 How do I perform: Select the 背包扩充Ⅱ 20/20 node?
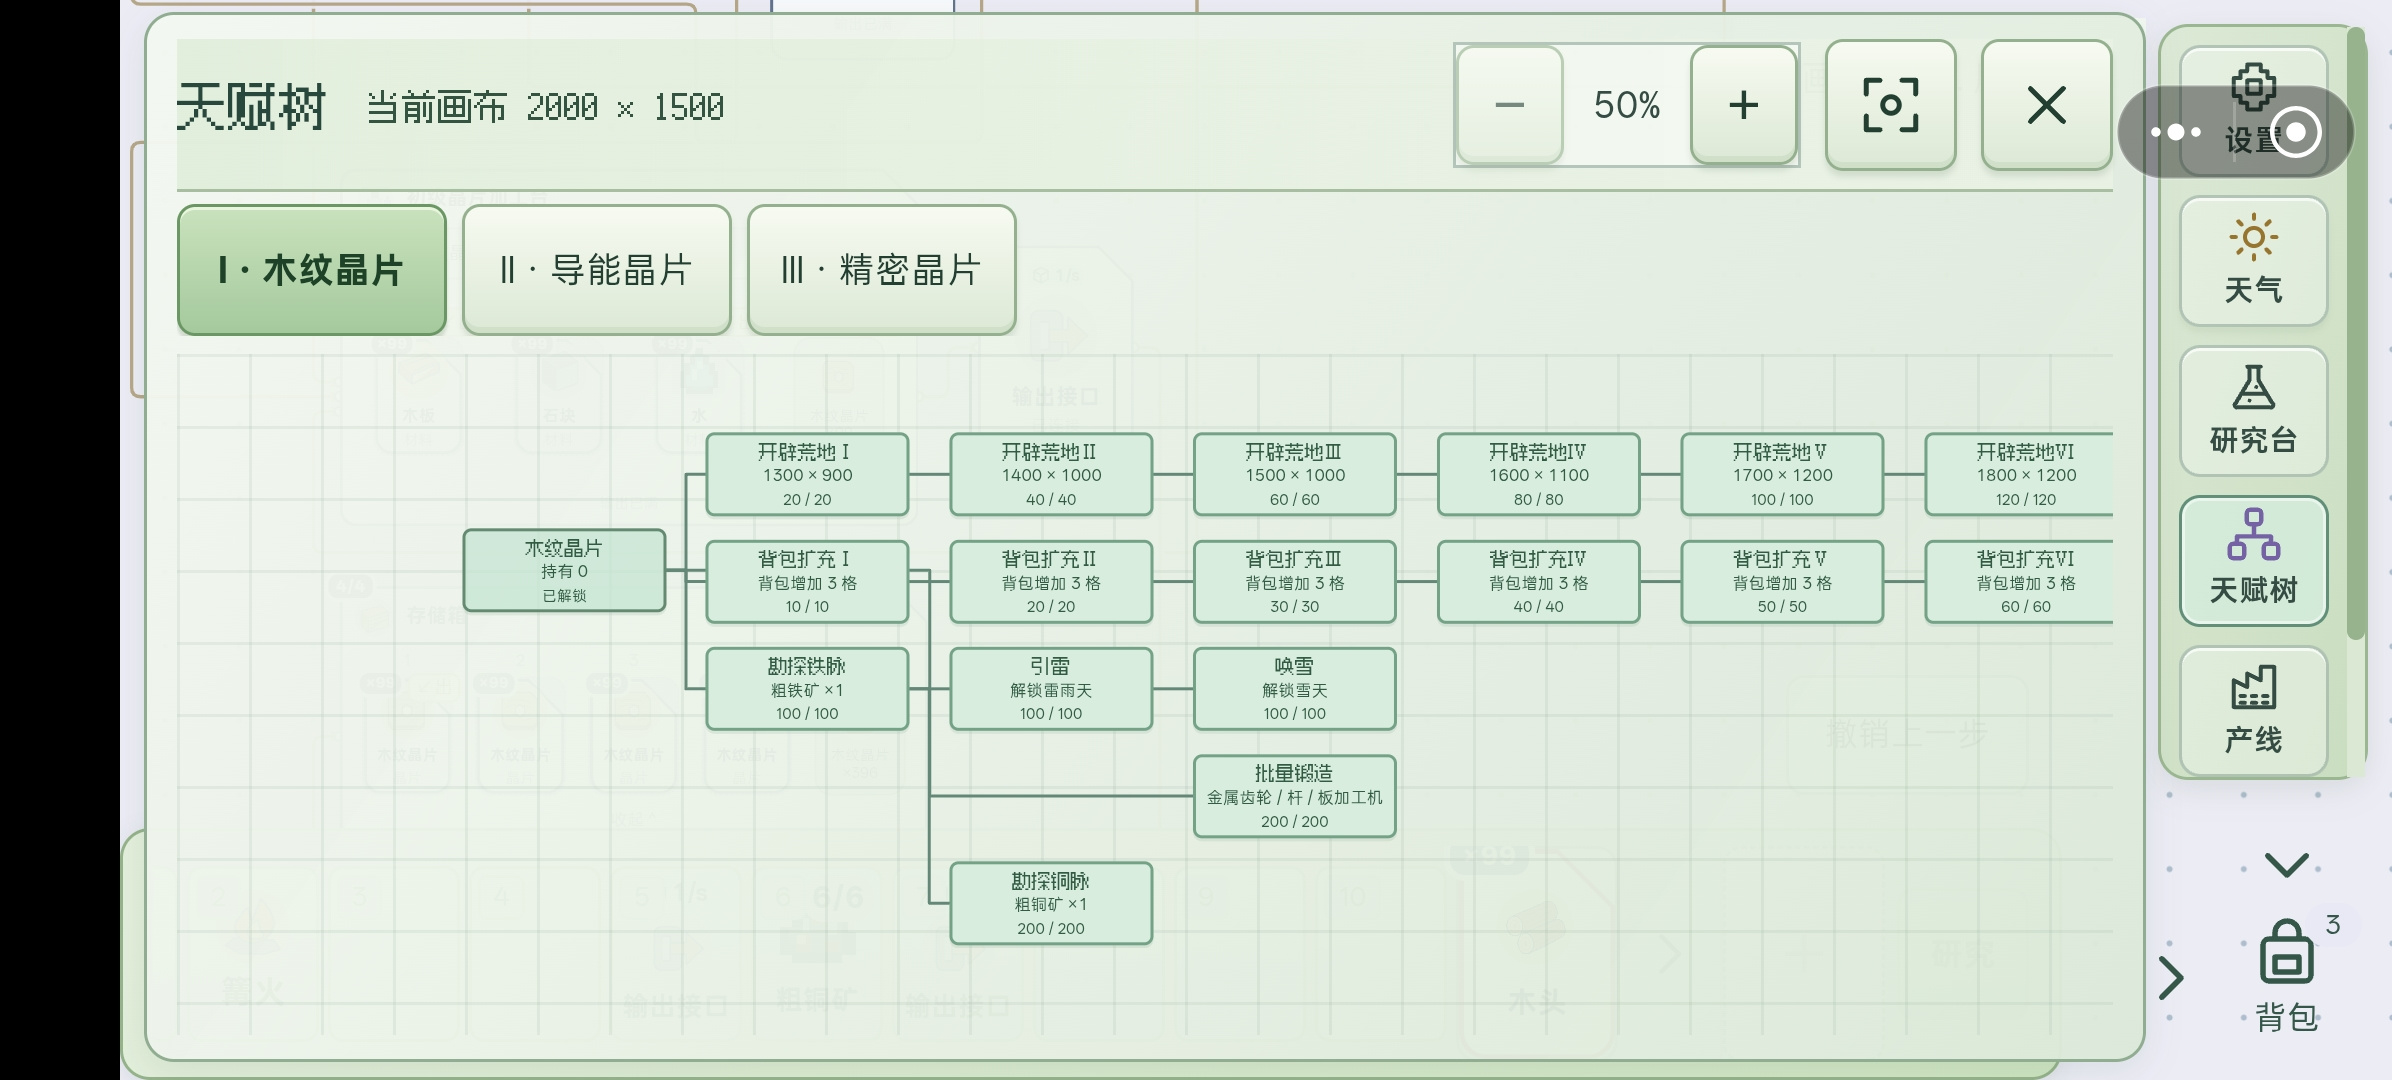pos(1051,581)
